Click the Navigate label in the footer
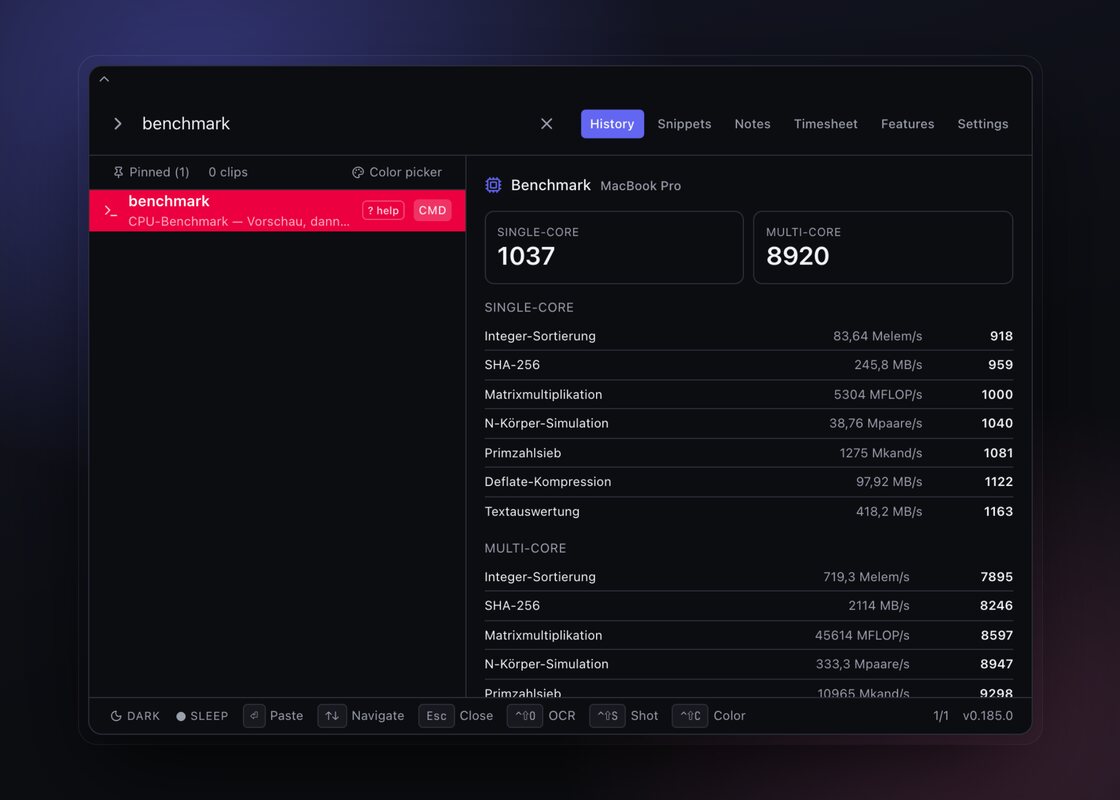This screenshot has width=1120, height=800. click(378, 716)
